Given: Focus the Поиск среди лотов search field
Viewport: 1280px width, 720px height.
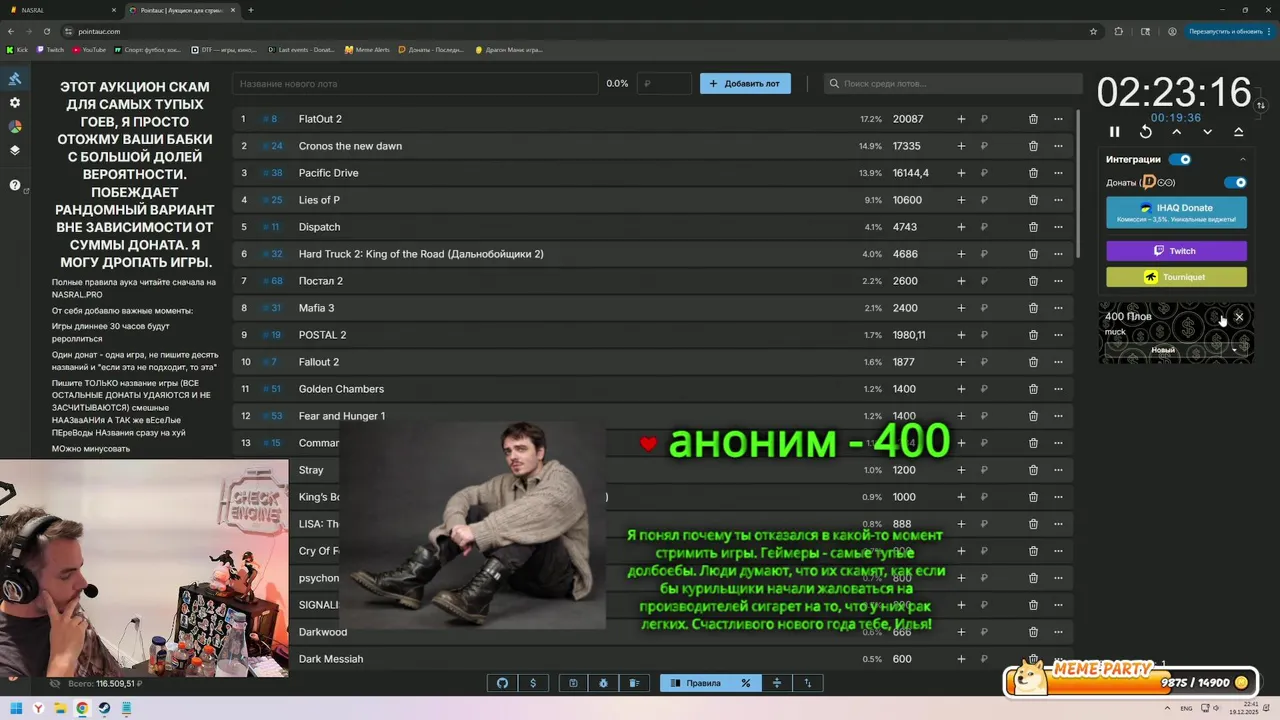Looking at the screenshot, I should 953,84.
